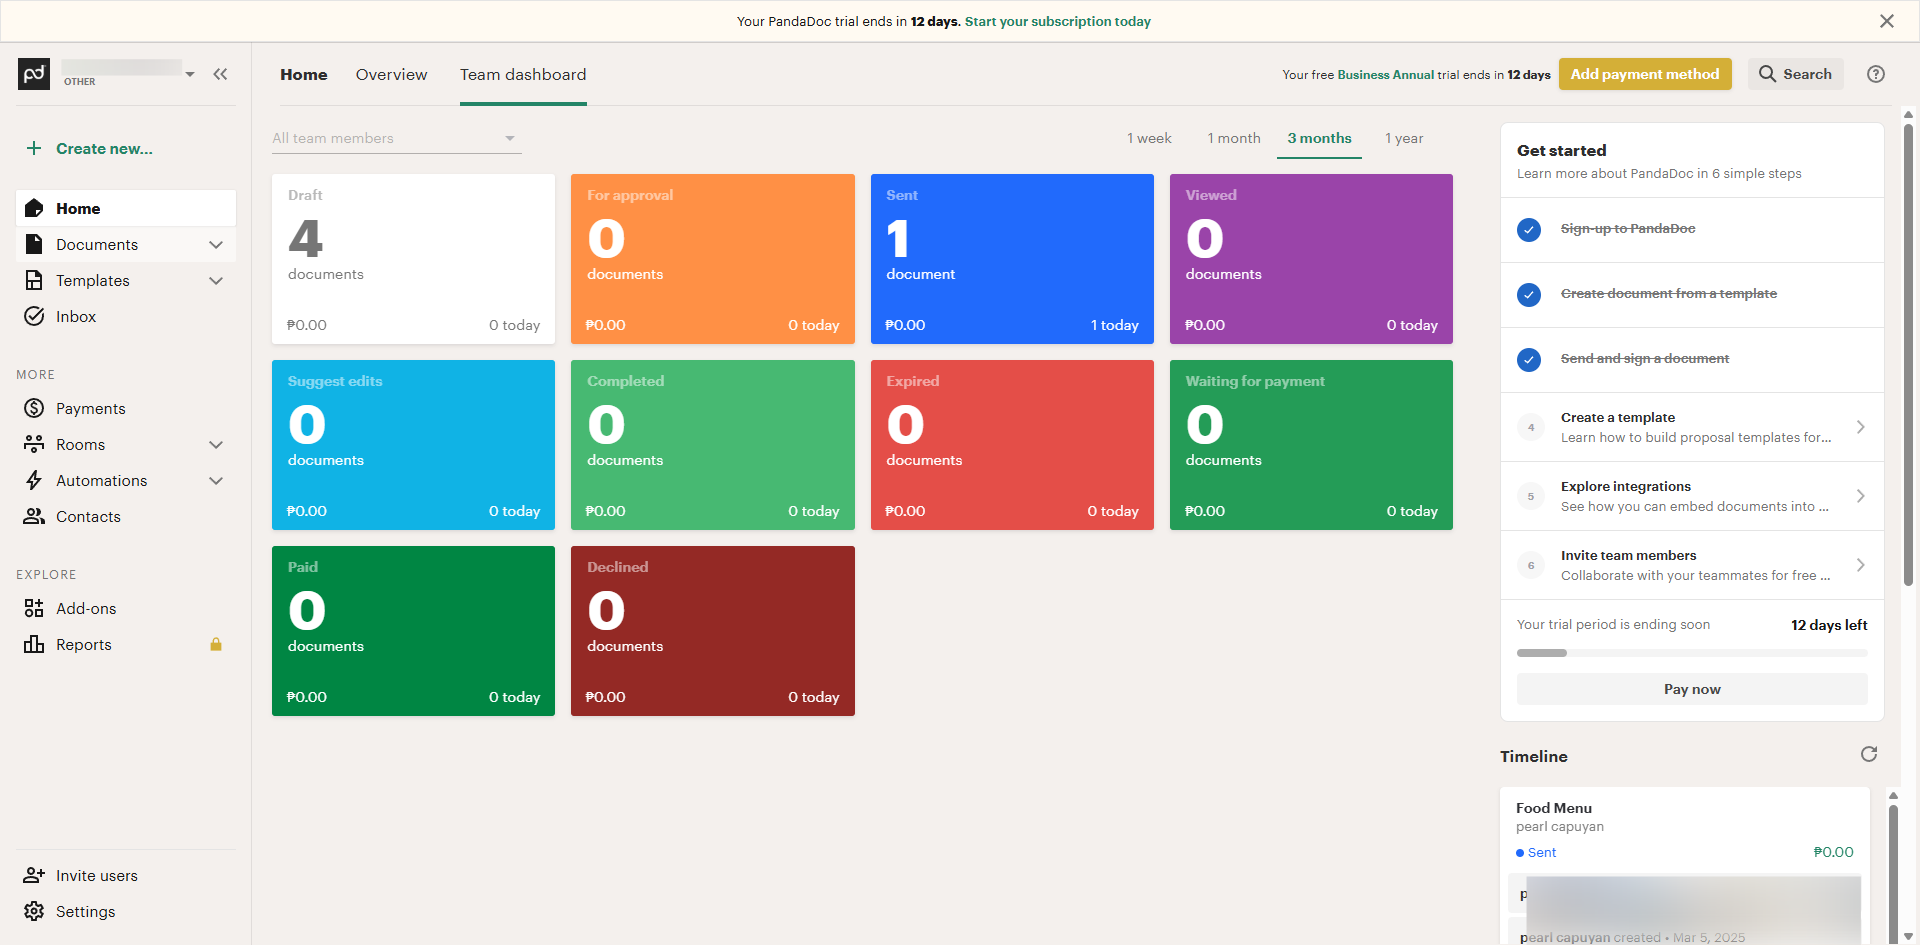1920x945 pixels.
Task: Select the Team dashboard tab
Action: pyautogui.click(x=523, y=74)
